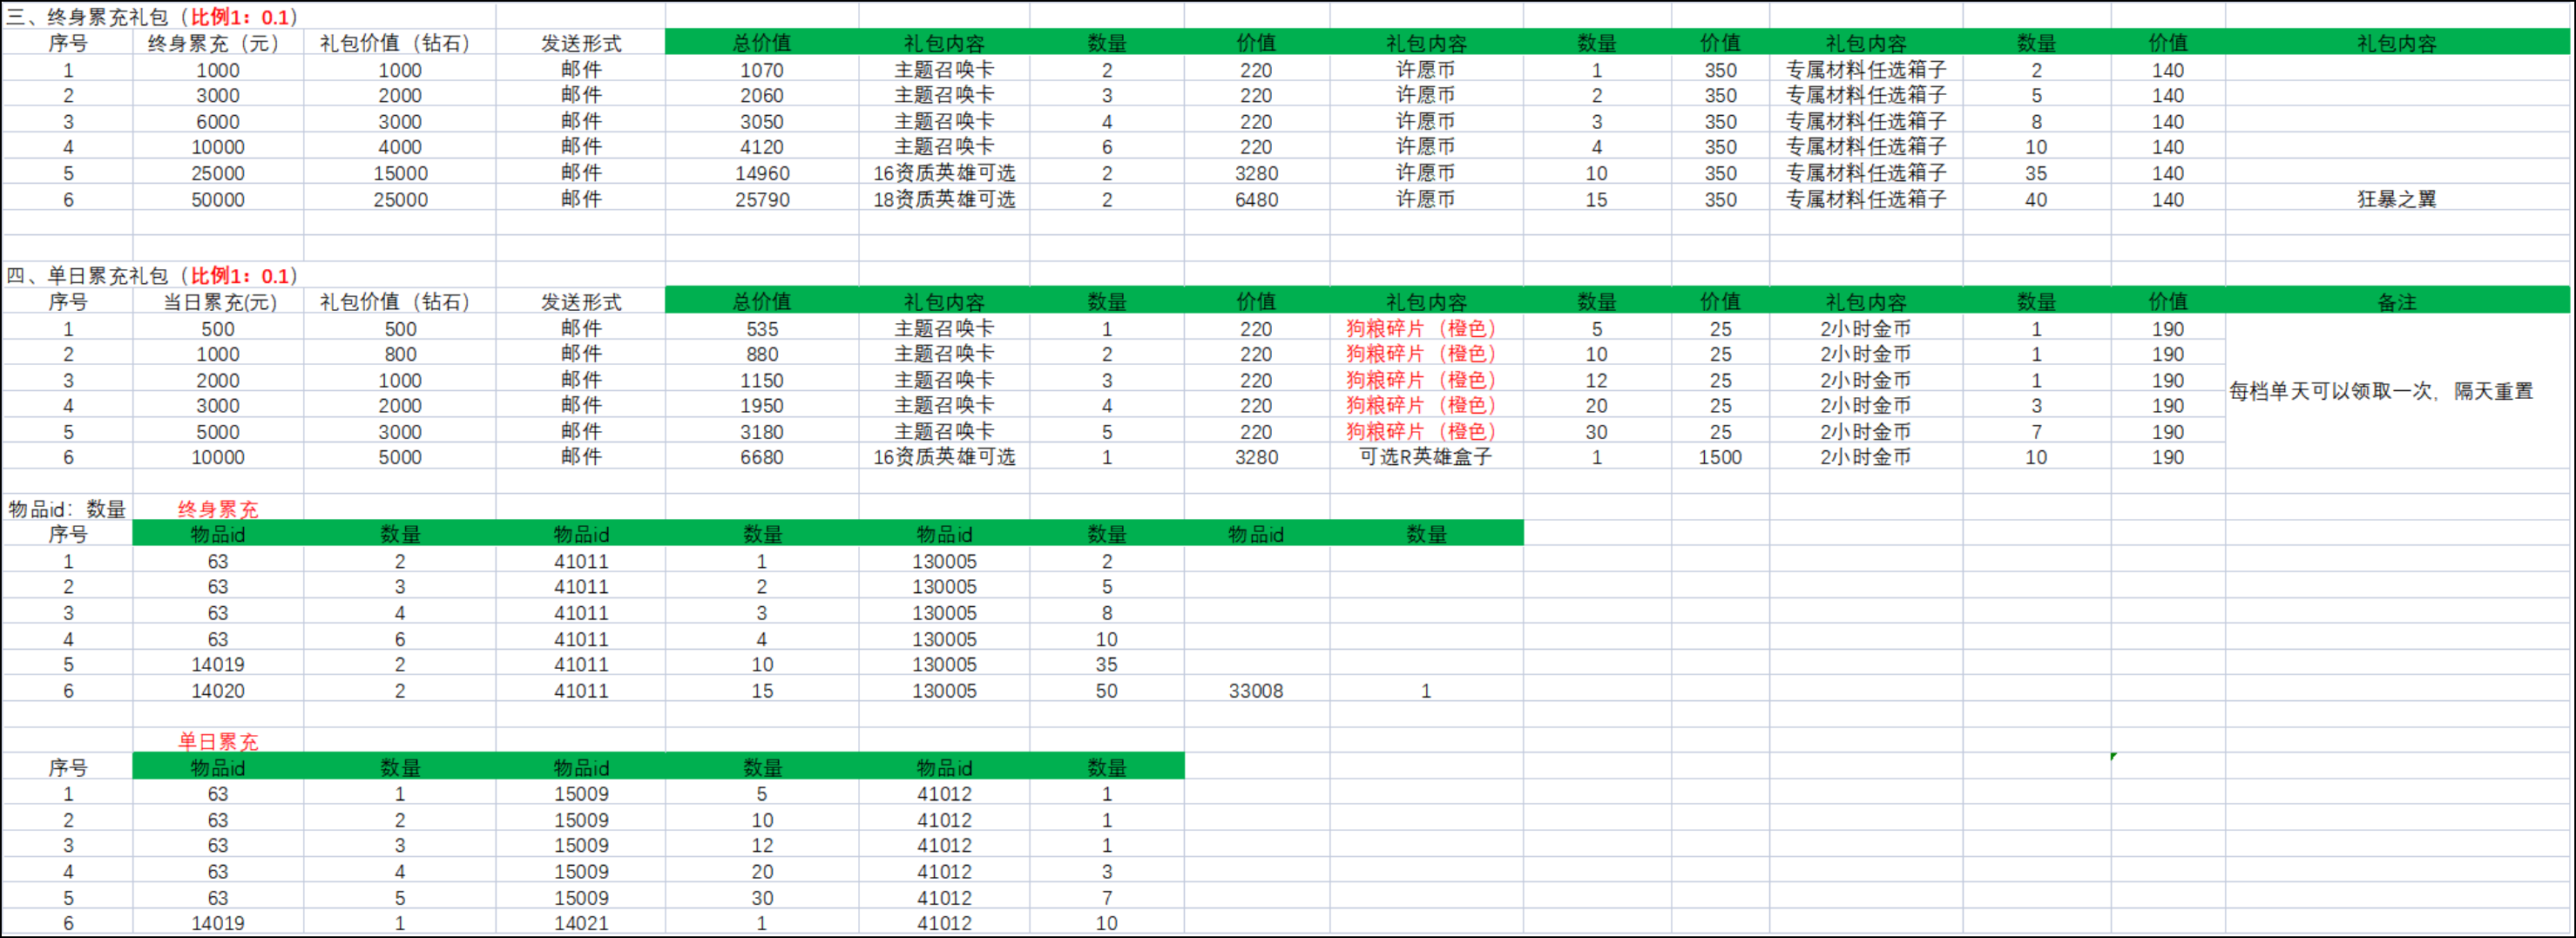2576x938 pixels.
Task: Click the 18资质英雄可选 cell
Action: tap(943, 199)
